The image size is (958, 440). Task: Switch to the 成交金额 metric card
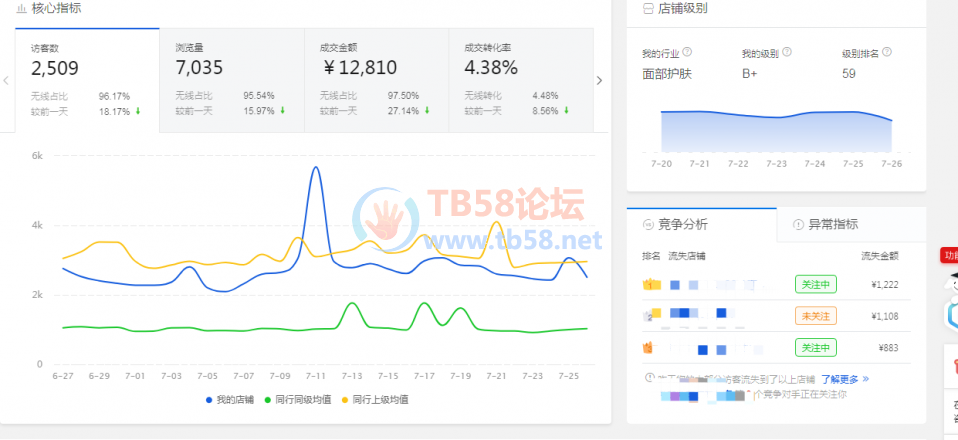375,80
